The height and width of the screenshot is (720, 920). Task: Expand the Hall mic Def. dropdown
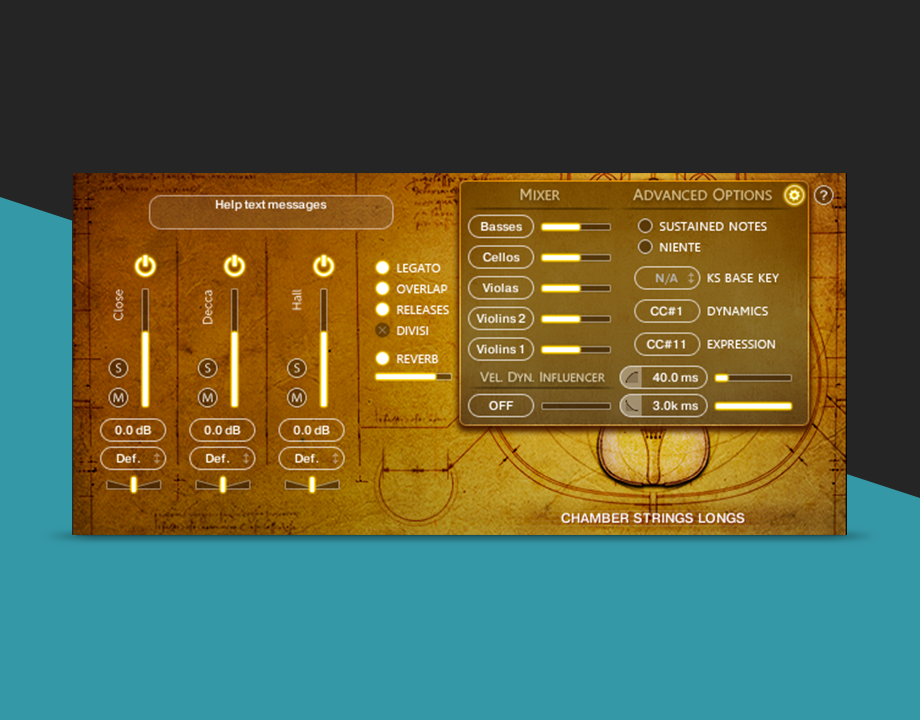(x=311, y=459)
